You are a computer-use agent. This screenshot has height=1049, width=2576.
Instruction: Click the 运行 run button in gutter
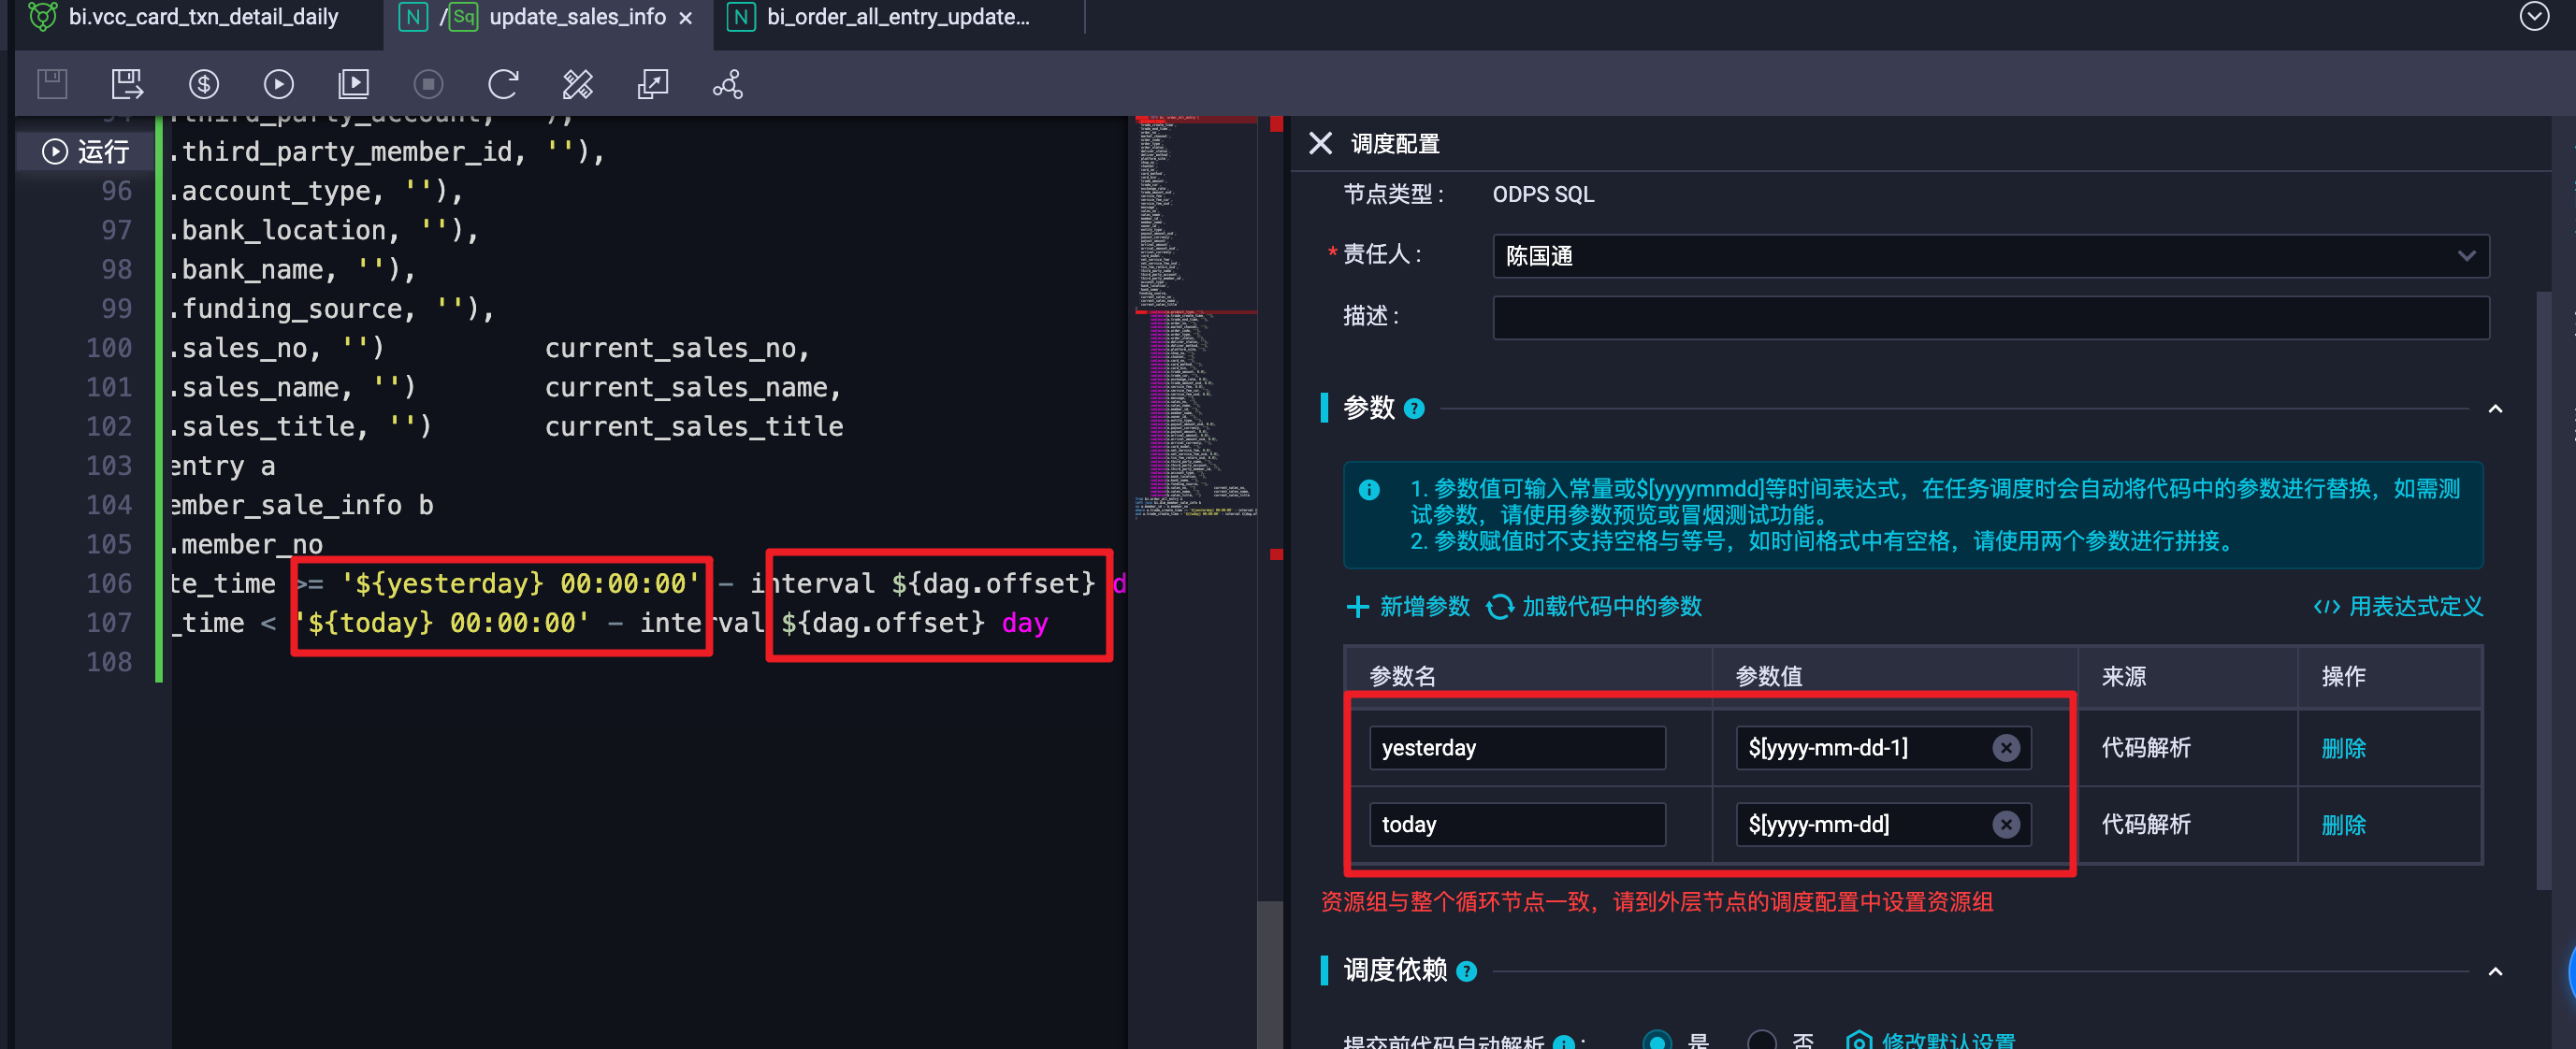point(86,151)
